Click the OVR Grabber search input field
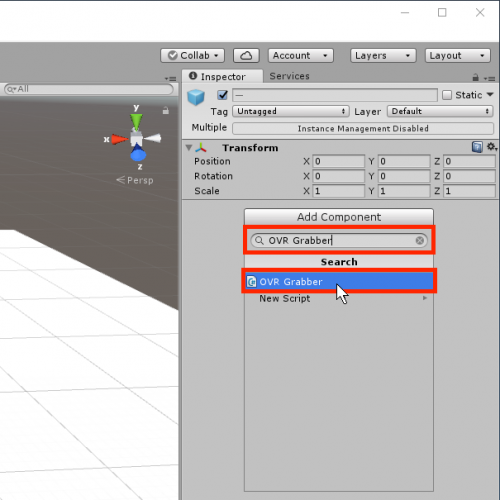 (x=339, y=240)
